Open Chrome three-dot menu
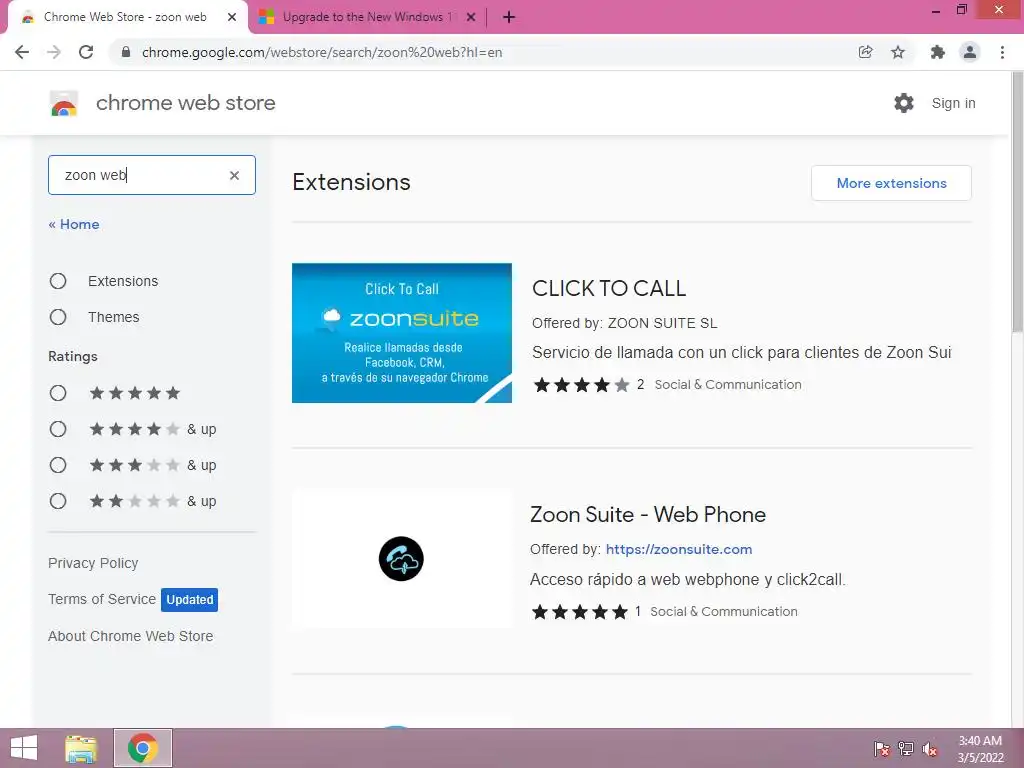The height and width of the screenshot is (768, 1024). pyautogui.click(x=1002, y=52)
